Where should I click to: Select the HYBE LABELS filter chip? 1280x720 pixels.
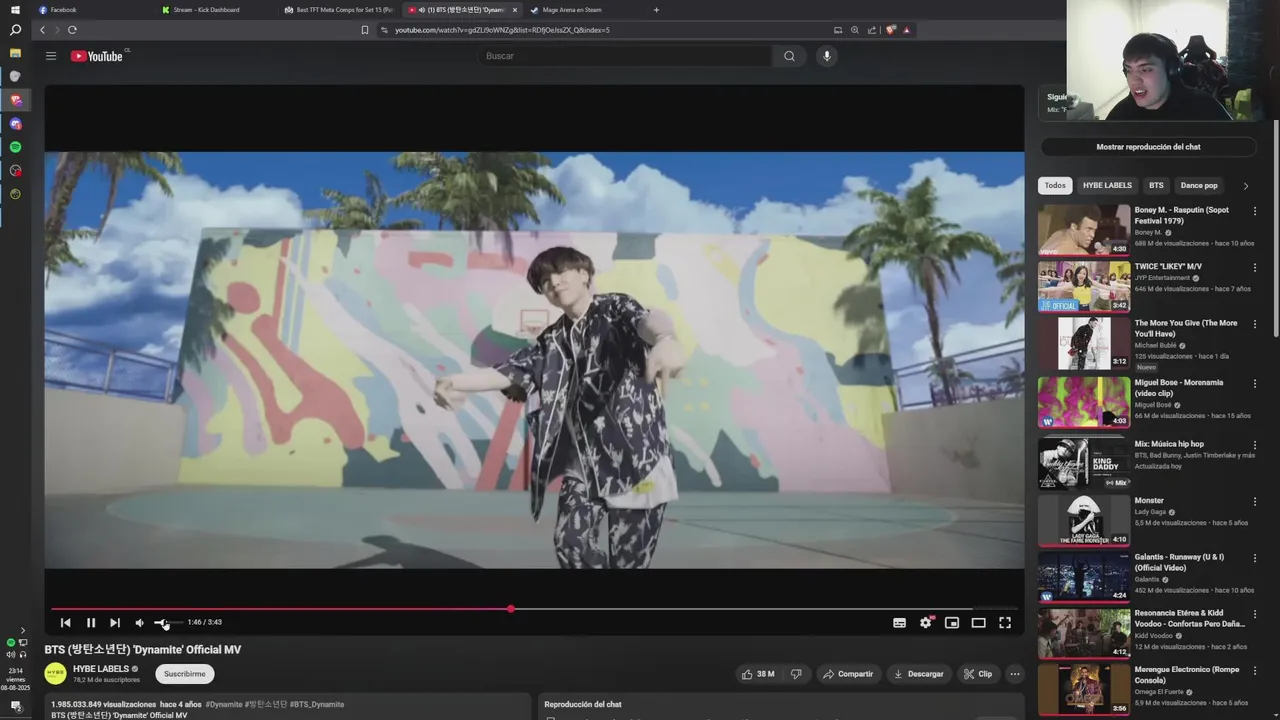1107,185
